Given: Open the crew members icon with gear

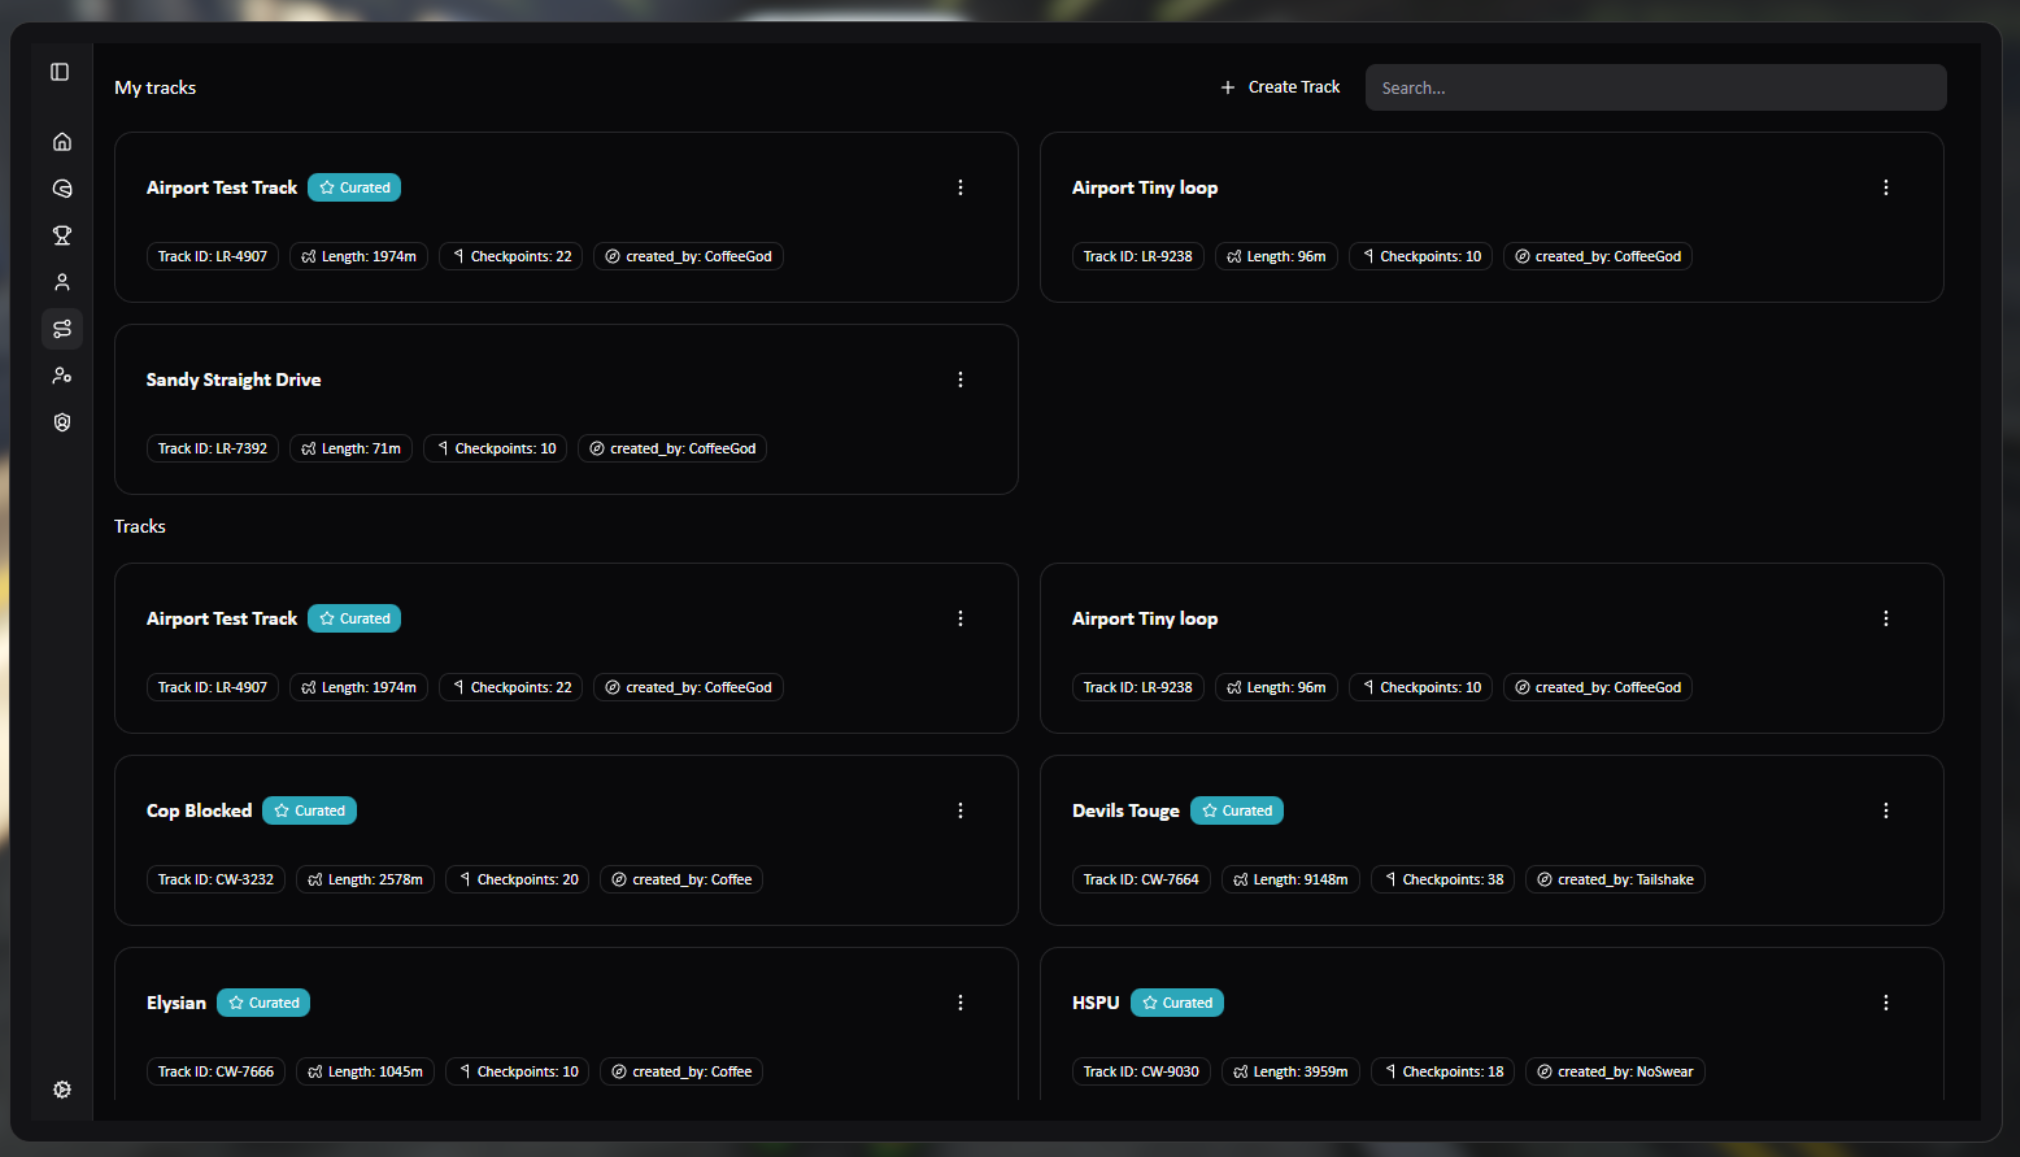Looking at the screenshot, I should tap(62, 376).
